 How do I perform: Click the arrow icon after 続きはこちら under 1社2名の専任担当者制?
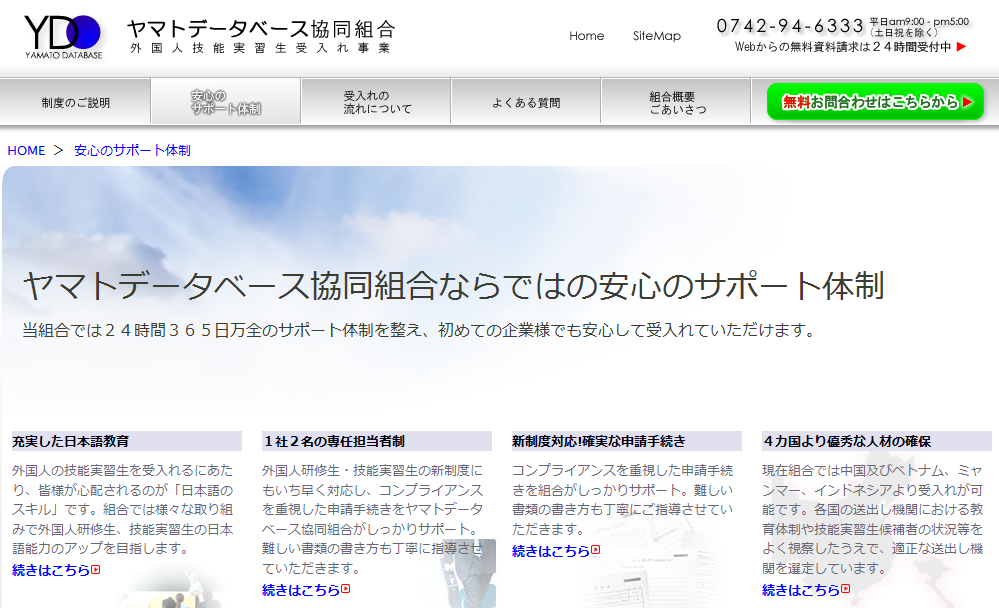tap(345, 589)
